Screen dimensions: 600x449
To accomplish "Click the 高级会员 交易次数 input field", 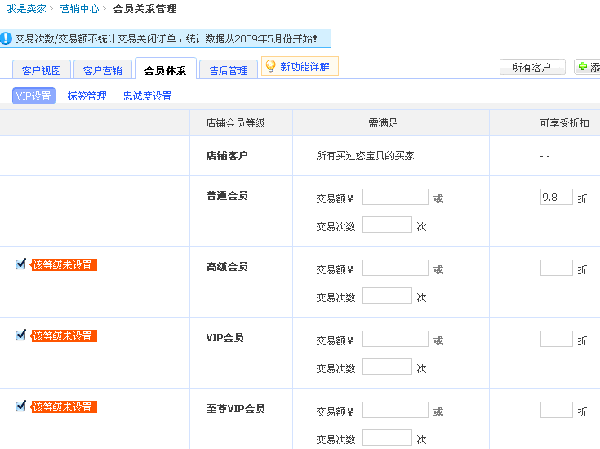I will [x=387, y=296].
